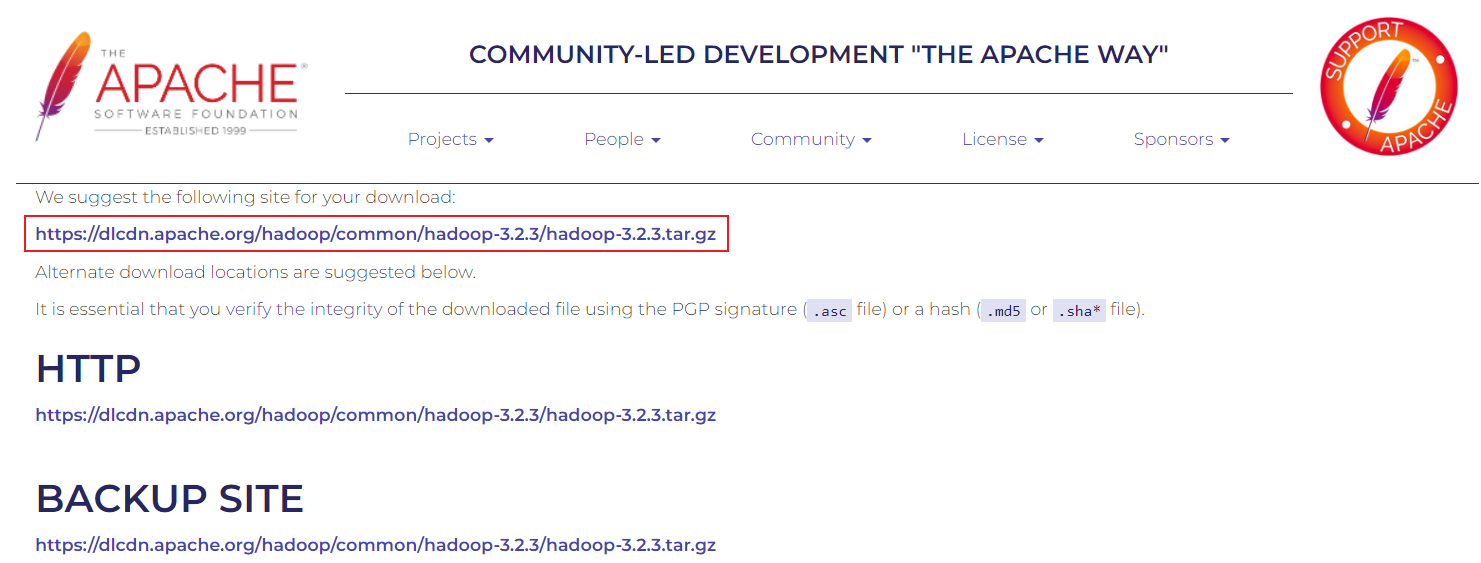Click the download link under HTTP heading
1481x563 pixels.
[x=376, y=414]
